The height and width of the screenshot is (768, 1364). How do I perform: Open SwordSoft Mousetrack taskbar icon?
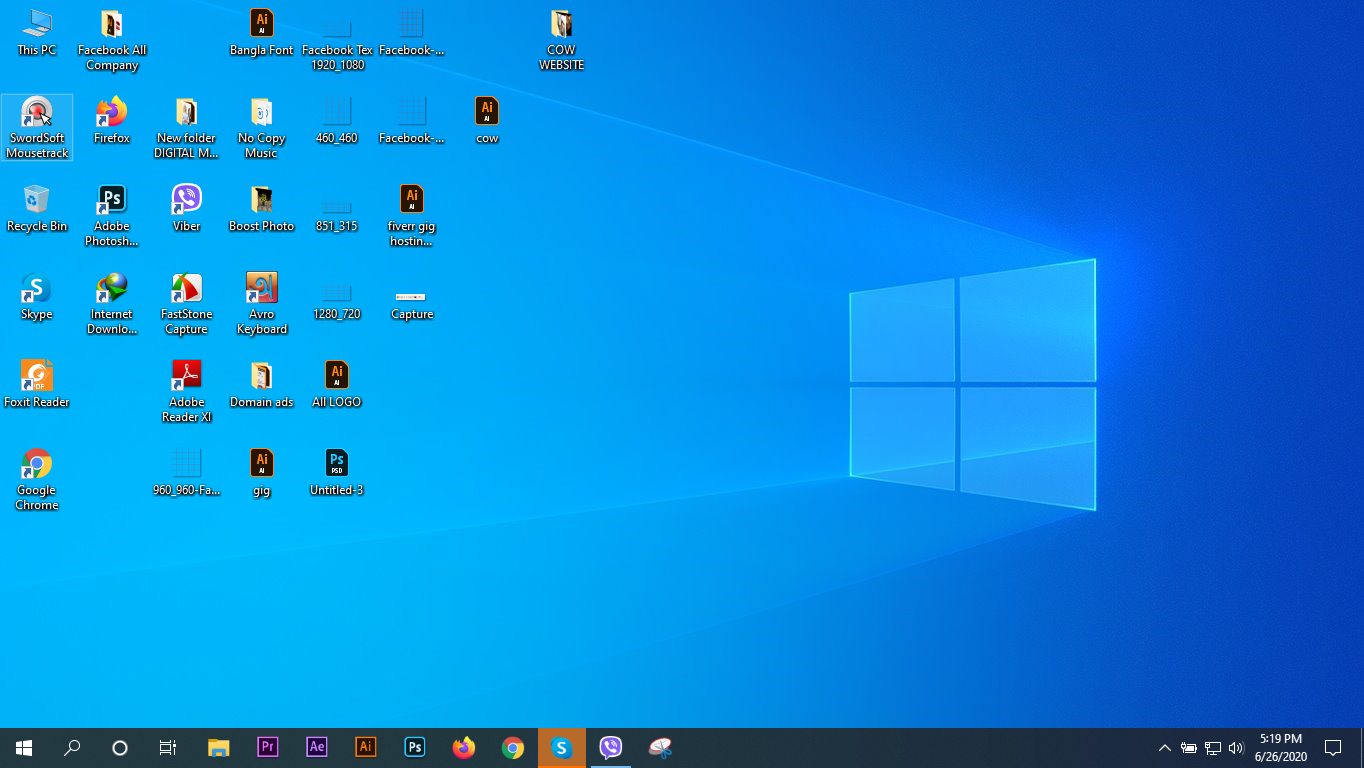(x=660, y=748)
